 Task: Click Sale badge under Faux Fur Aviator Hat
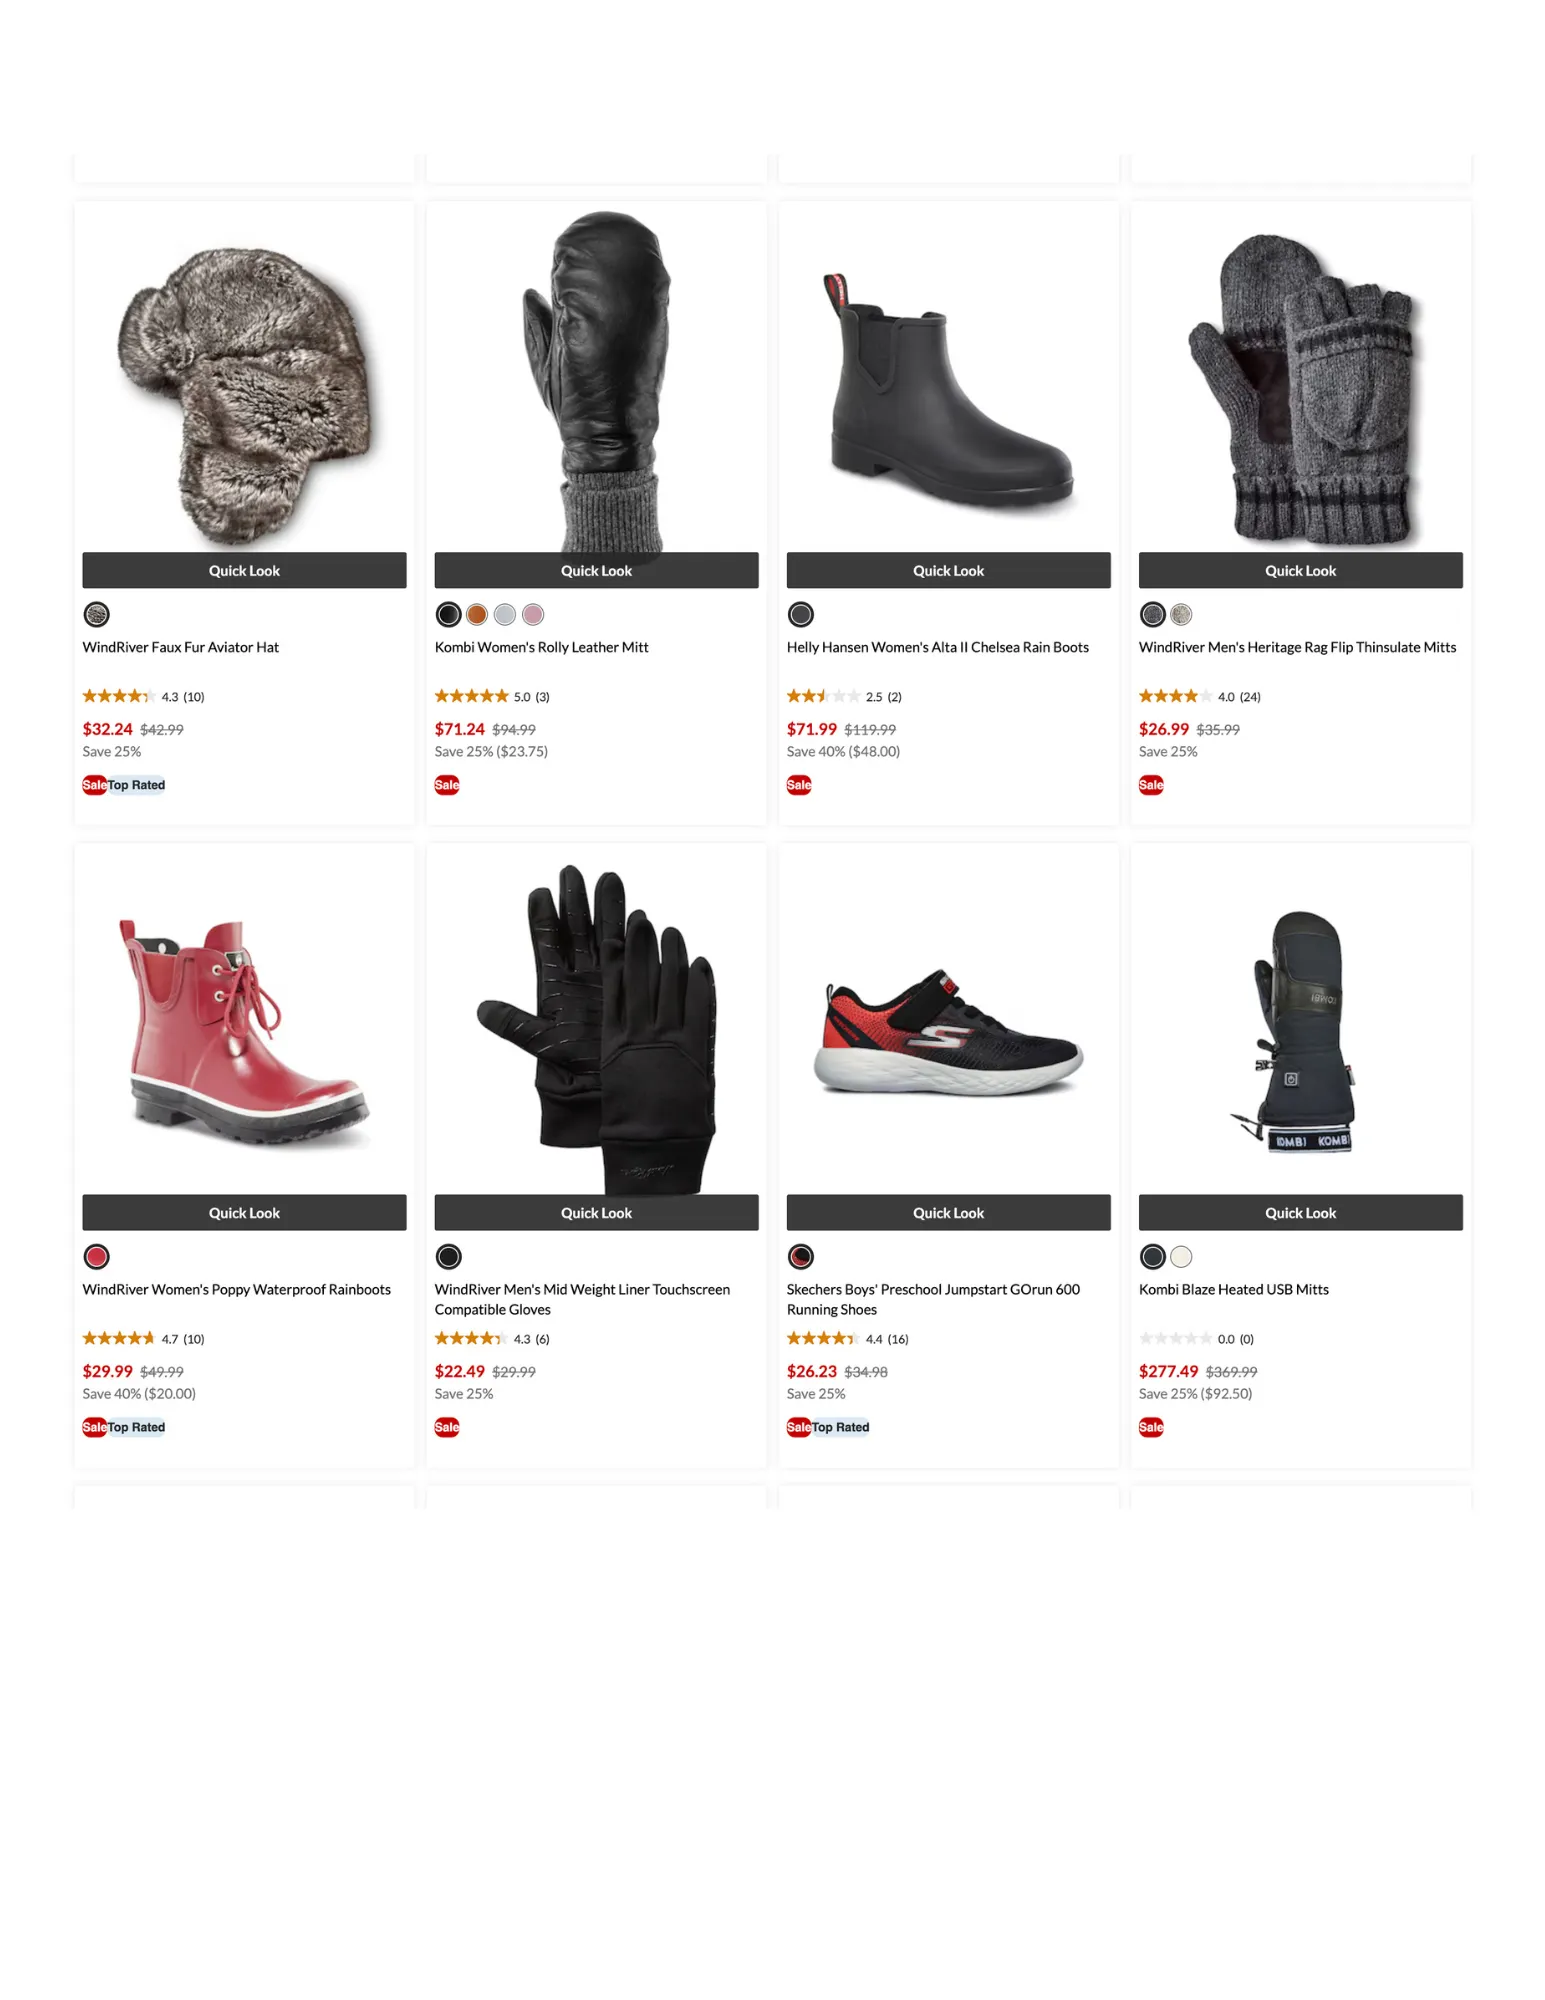pyautogui.click(x=94, y=785)
